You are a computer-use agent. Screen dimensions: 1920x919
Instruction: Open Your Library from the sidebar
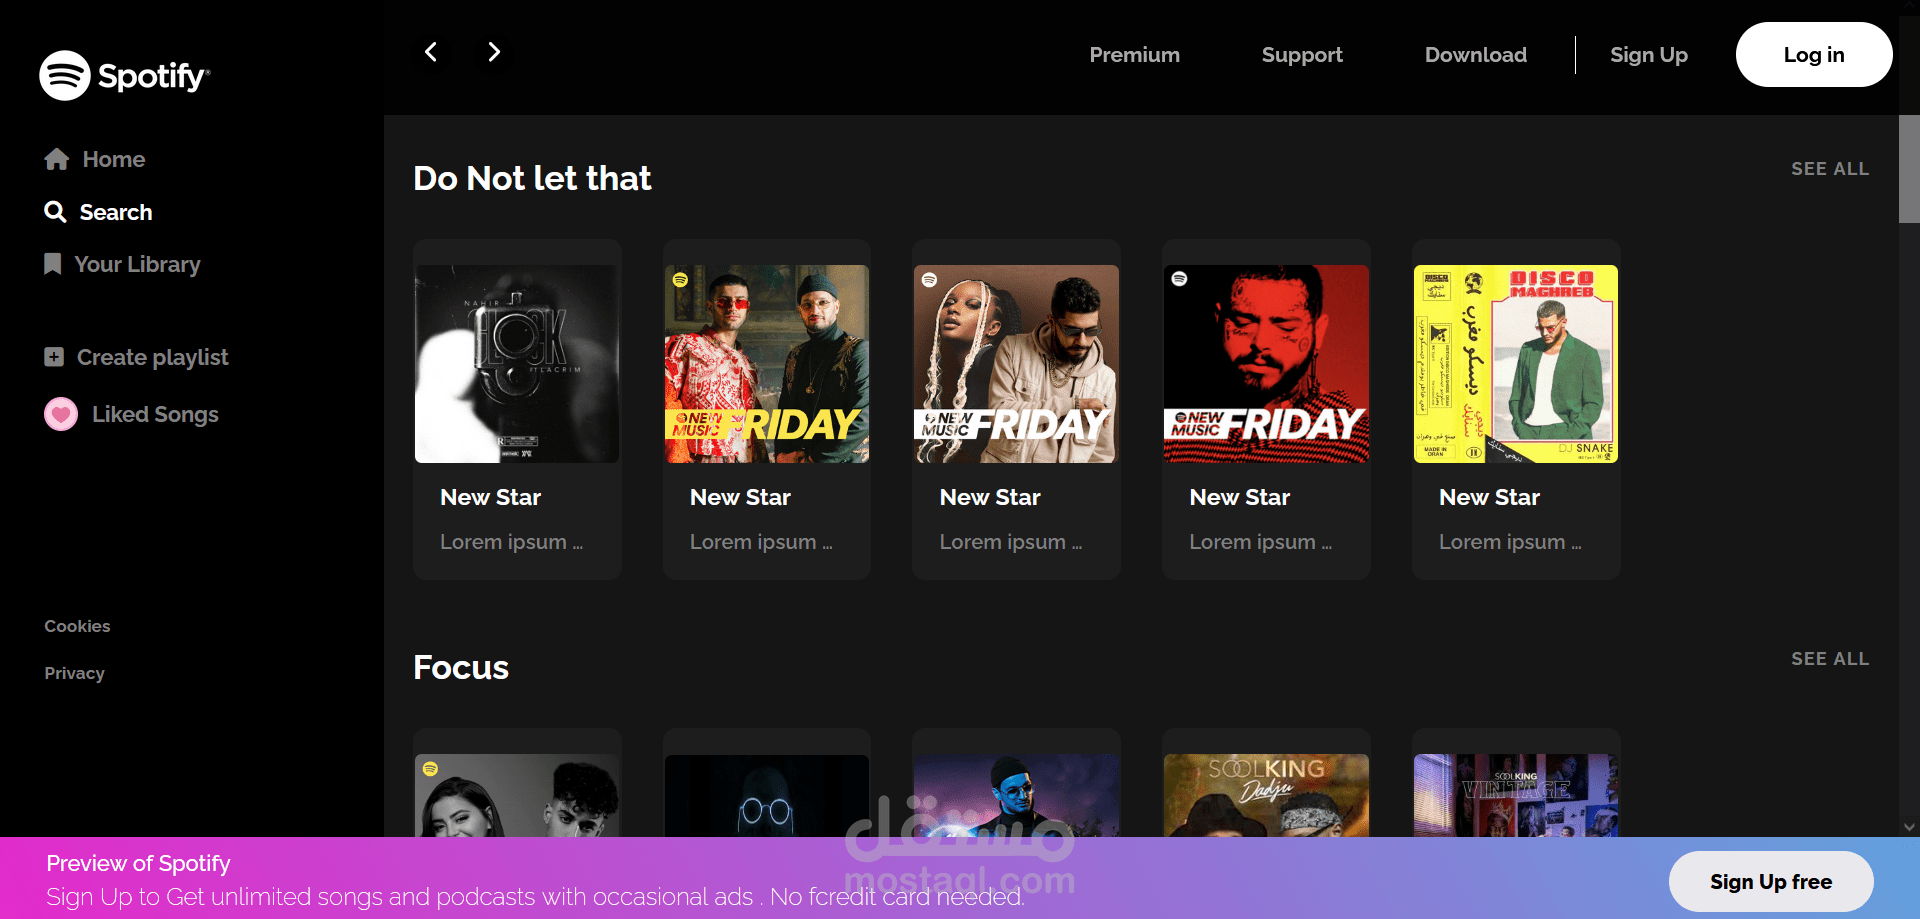[x=136, y=264]
